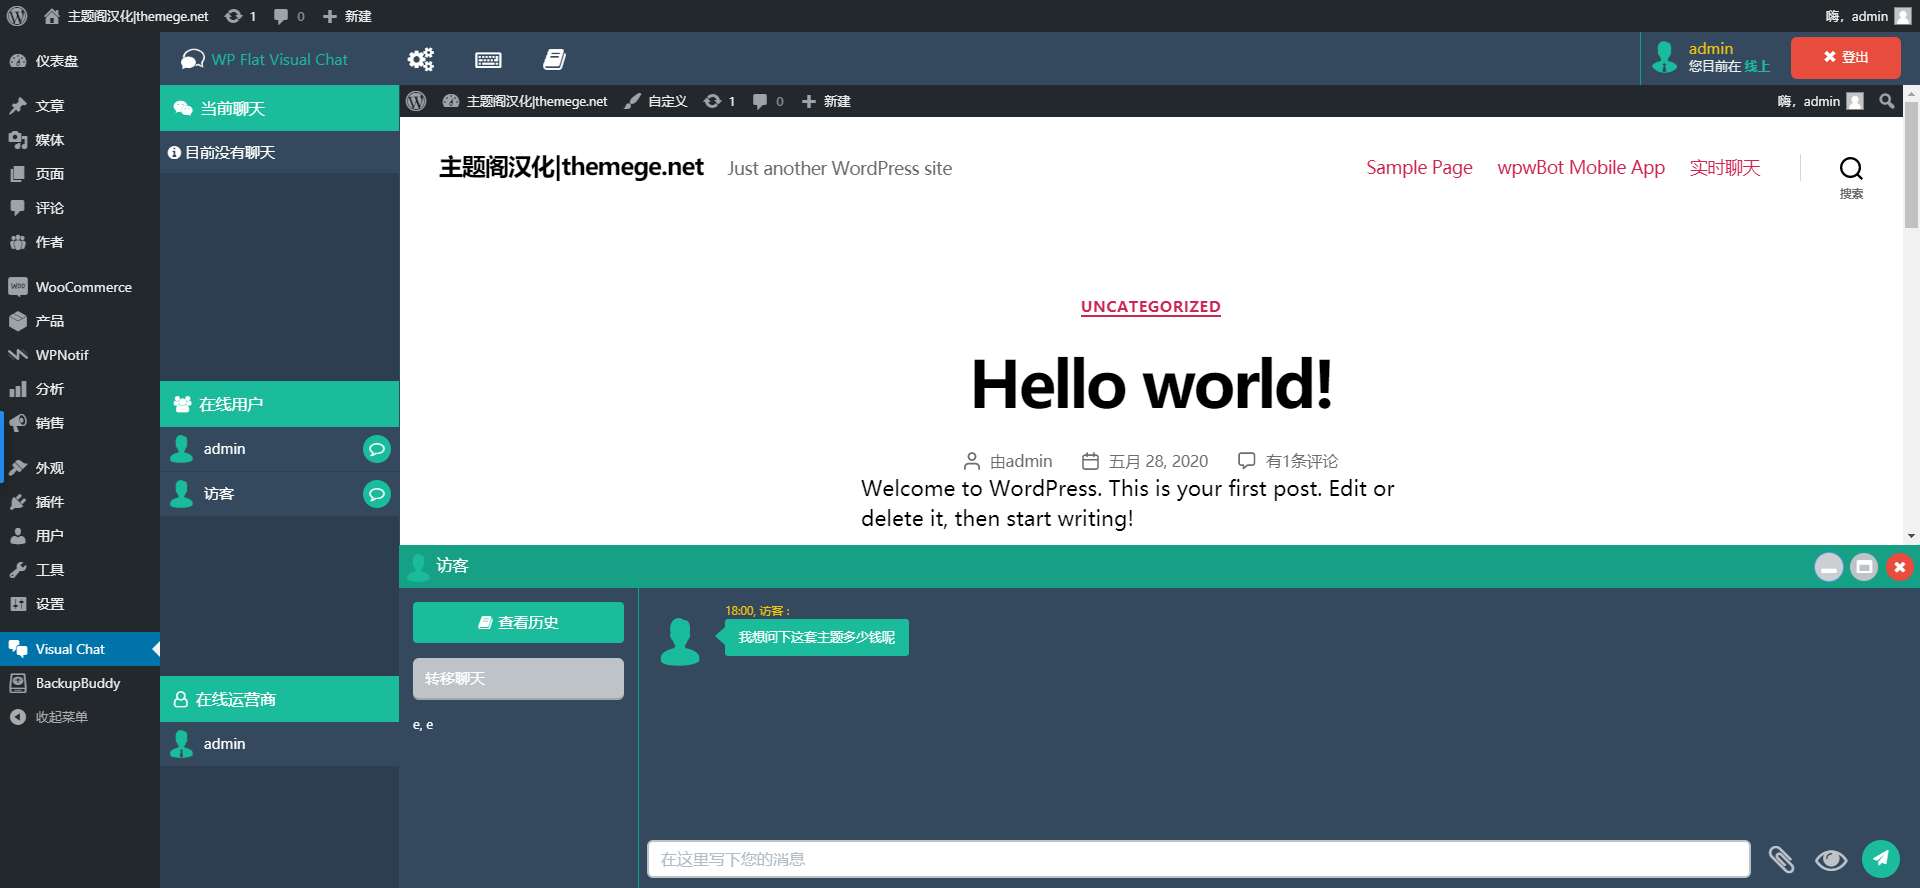Click 自定义 customize in preview admin bar
The width and height of the screenshot is (1920, 888).
tap(656, 101)
